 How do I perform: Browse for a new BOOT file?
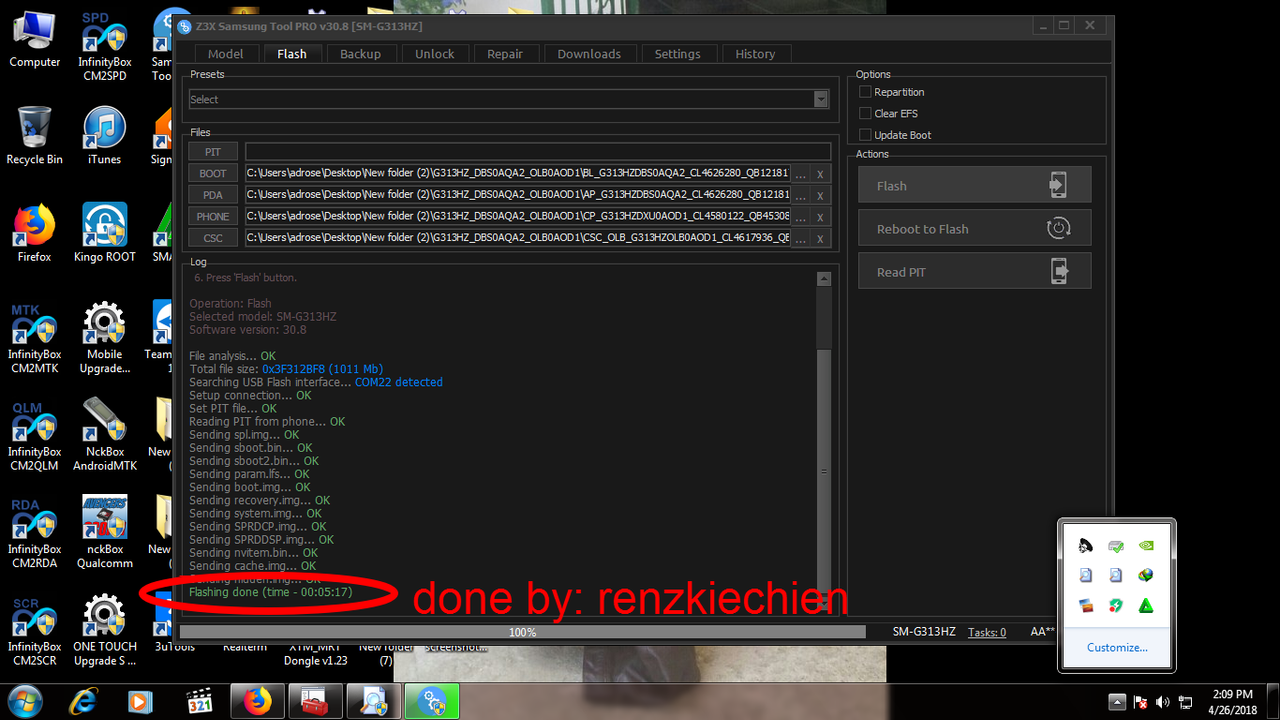click(802, 173)
